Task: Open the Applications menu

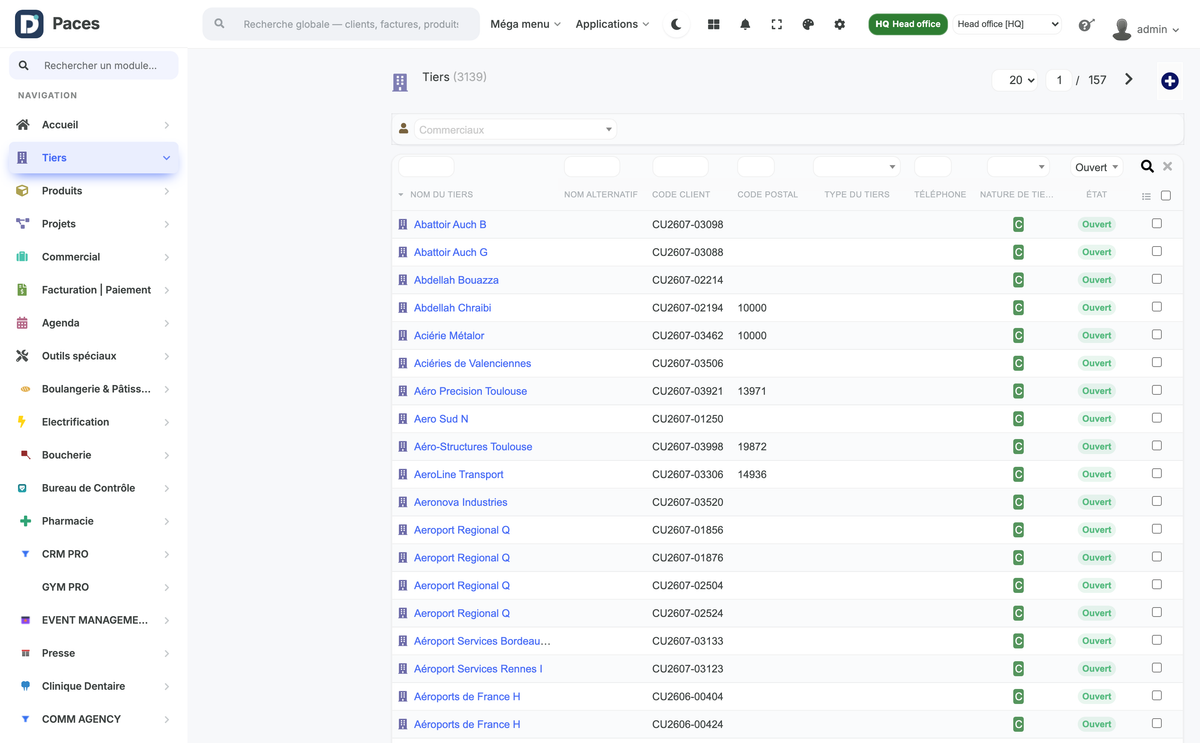Action: (x=612, y=24)
